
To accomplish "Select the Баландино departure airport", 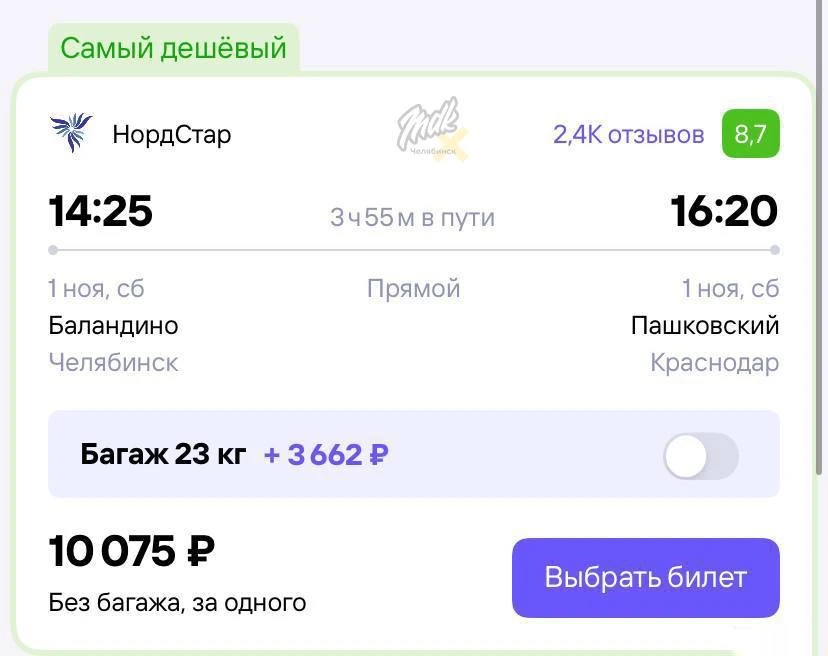I will [113, 325].
